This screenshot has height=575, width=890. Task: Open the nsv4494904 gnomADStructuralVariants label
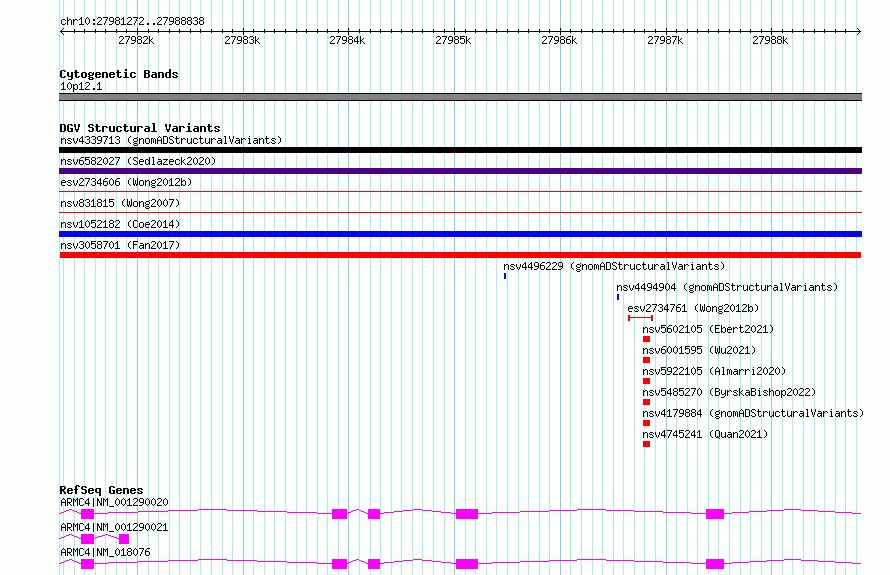point(727,287)
